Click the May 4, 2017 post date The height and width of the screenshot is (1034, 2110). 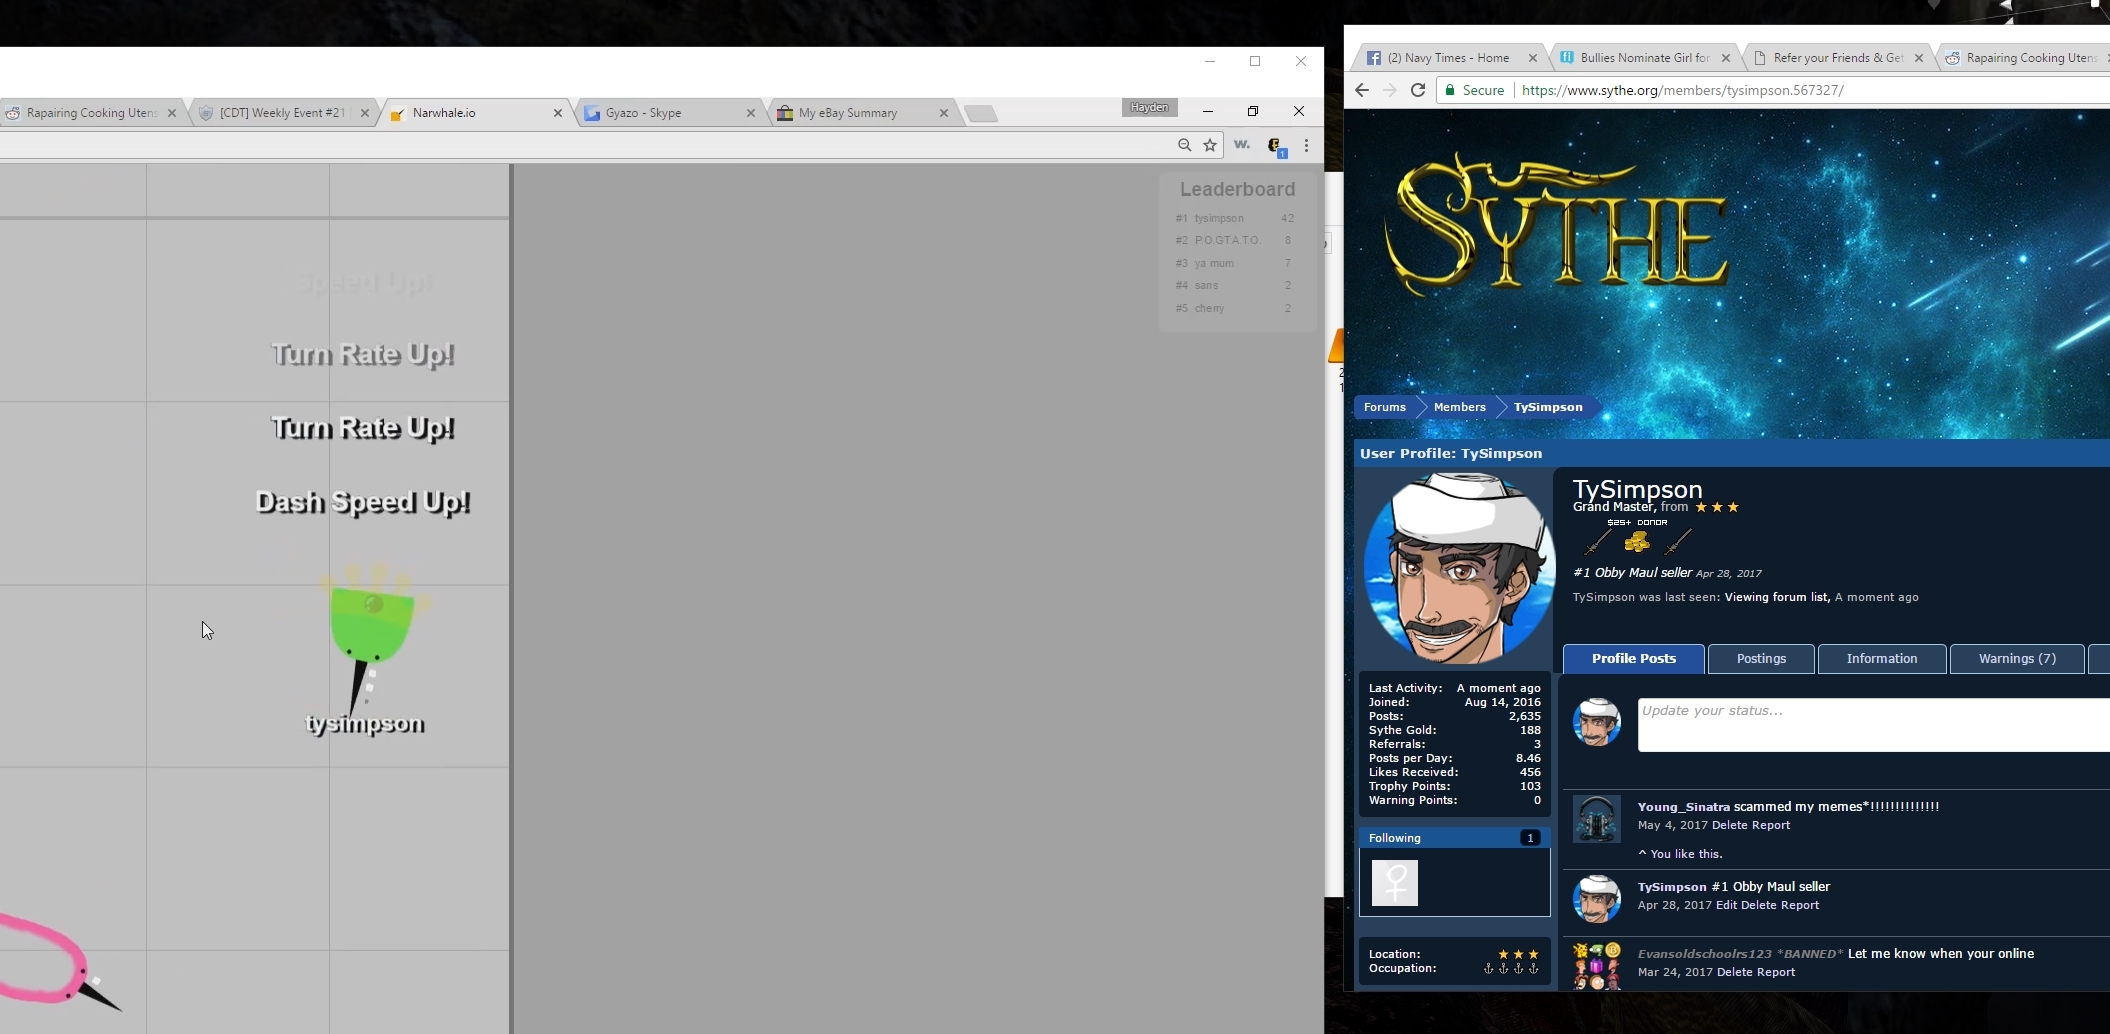[x=1672, y=825]
